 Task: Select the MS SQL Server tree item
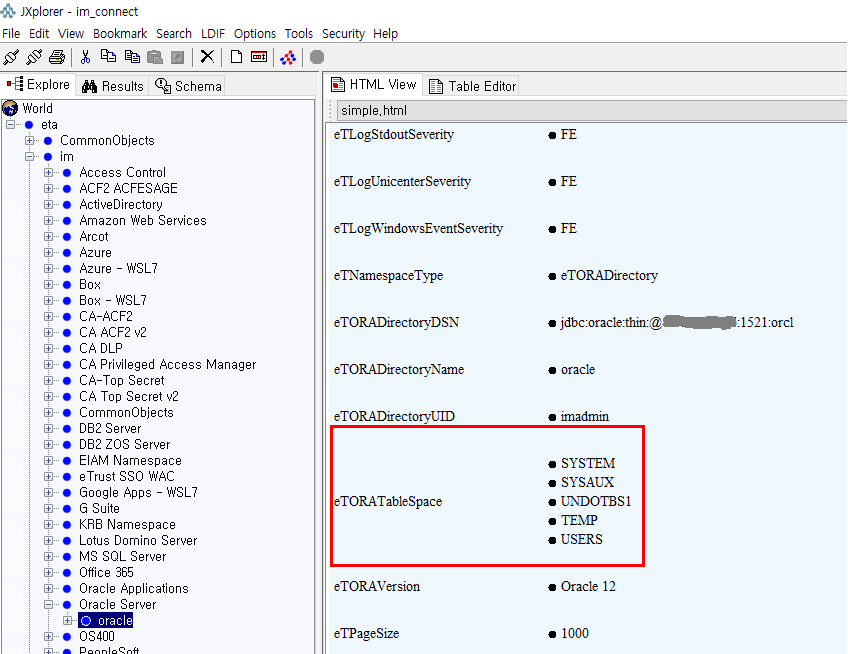tap(122, 556)
